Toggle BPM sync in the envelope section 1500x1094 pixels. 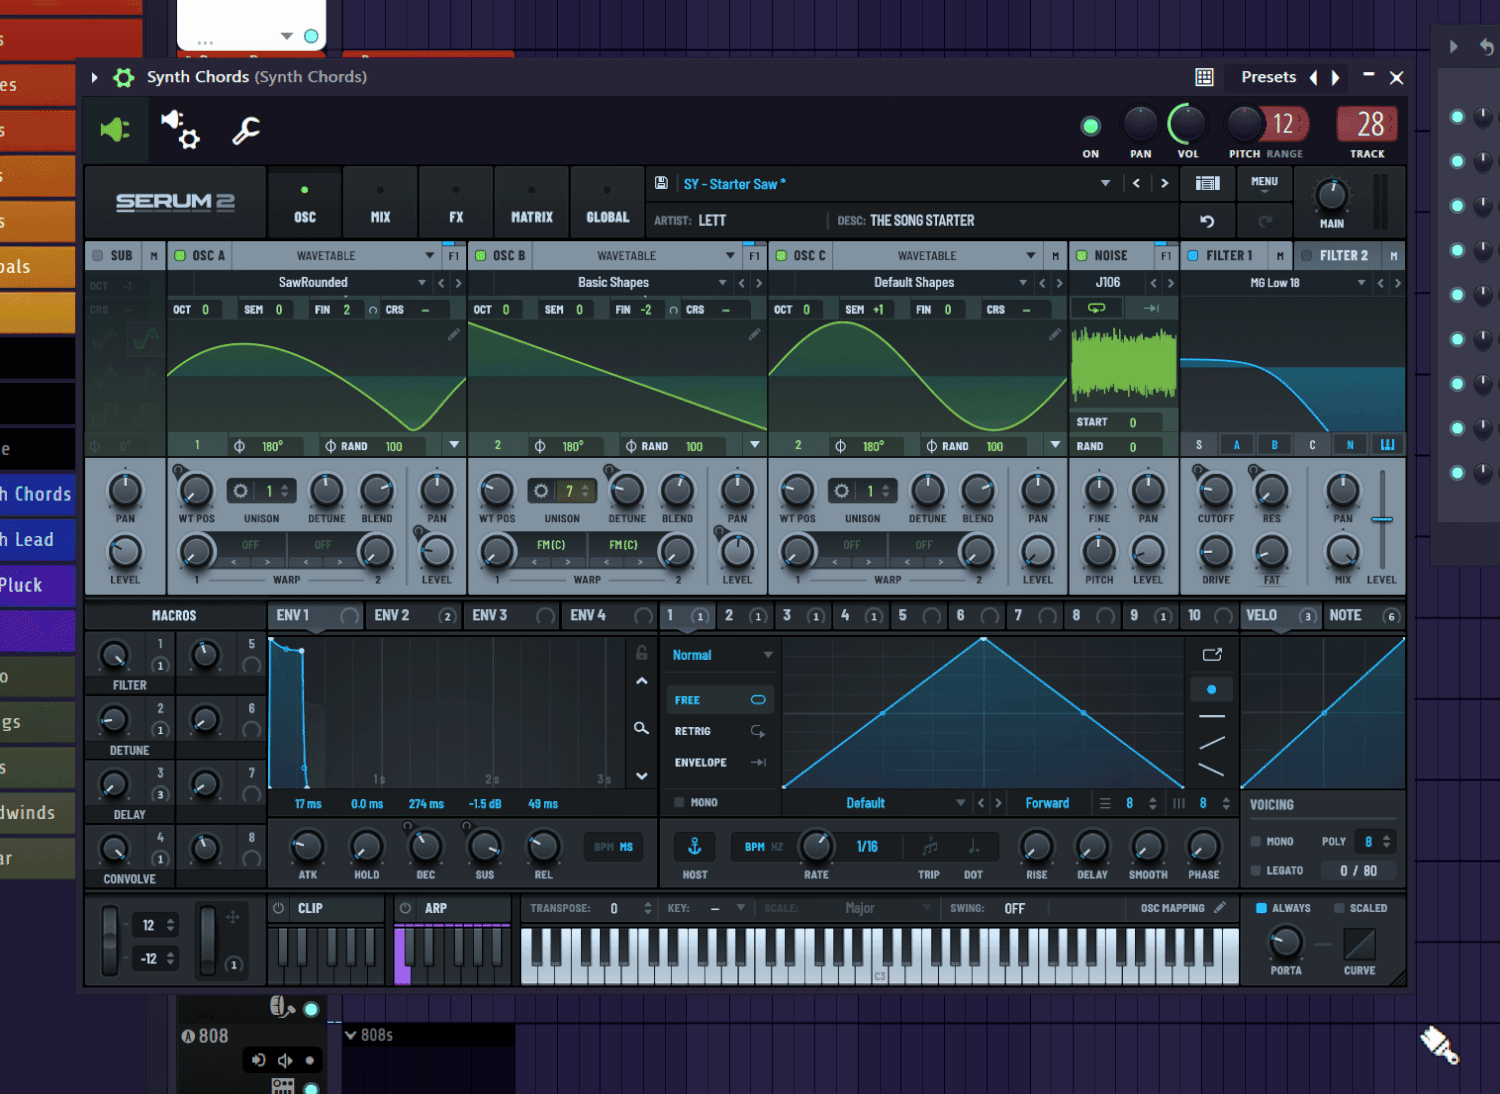tap(613, 846)
